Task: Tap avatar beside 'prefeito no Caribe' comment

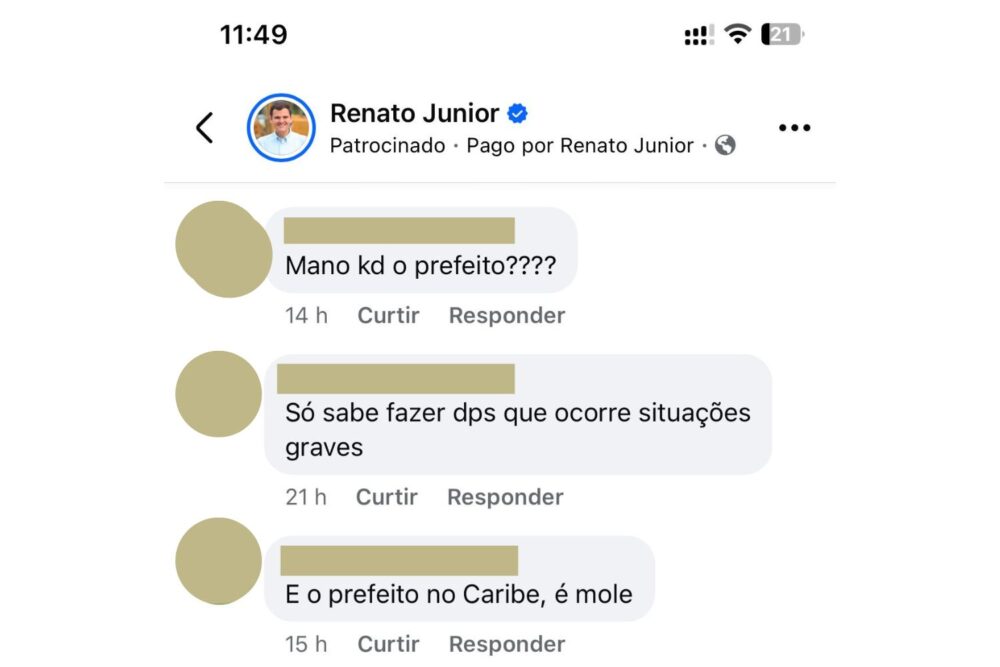Action: tap(218, 561)
